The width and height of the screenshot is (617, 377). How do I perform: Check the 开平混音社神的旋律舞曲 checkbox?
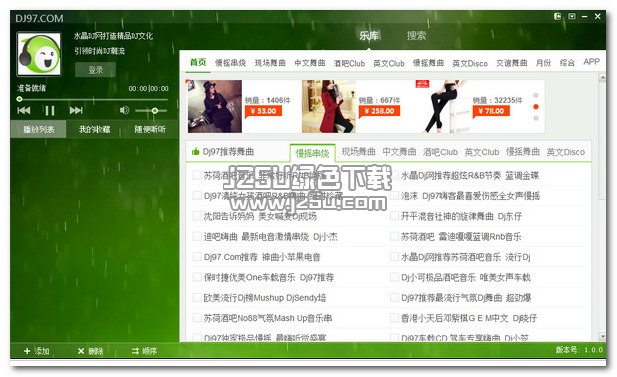(394, 216)
